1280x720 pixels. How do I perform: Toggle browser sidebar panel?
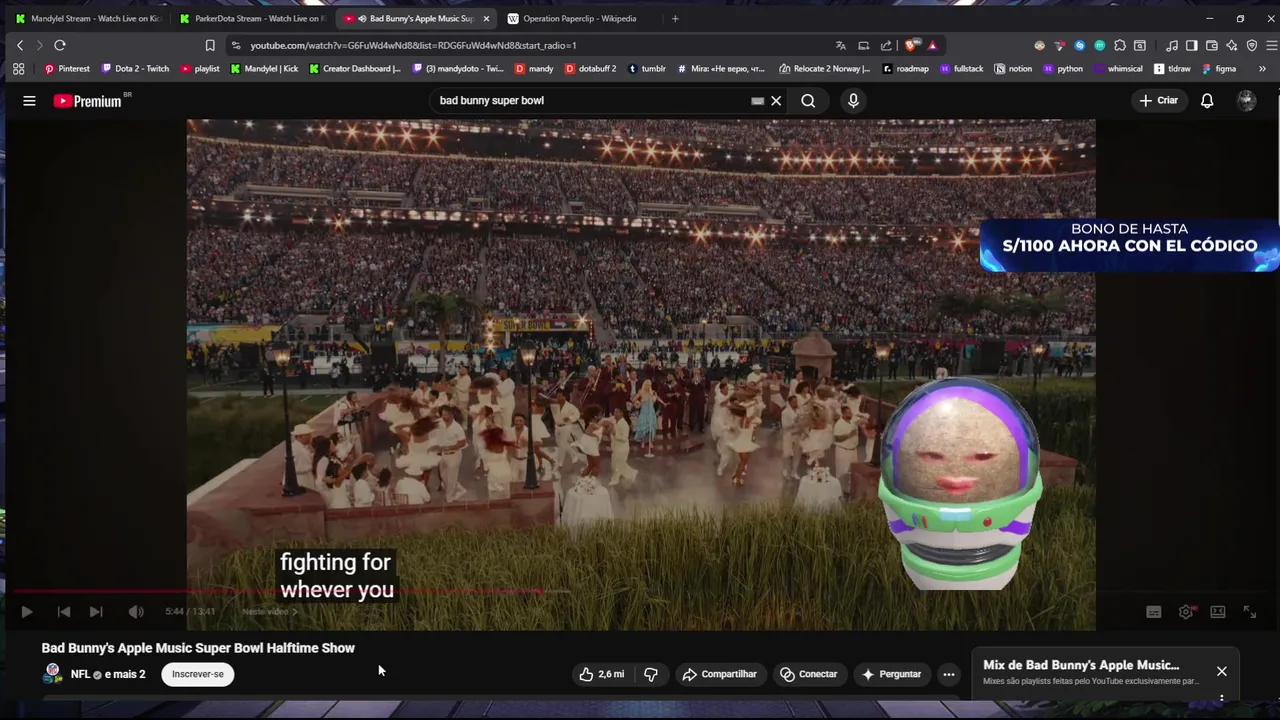click(x=1191, y=45)
